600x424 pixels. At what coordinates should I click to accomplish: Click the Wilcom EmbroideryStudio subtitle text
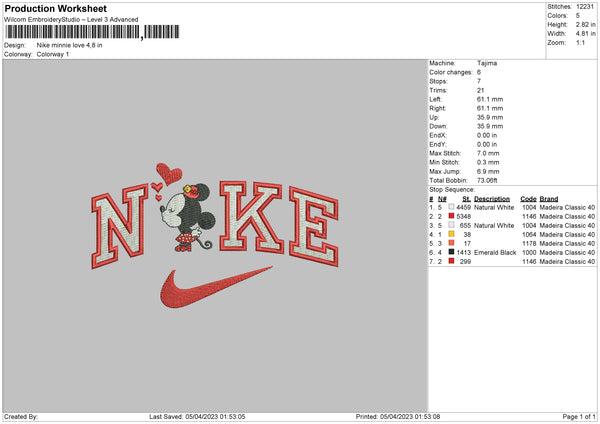[x=71, y=20]
